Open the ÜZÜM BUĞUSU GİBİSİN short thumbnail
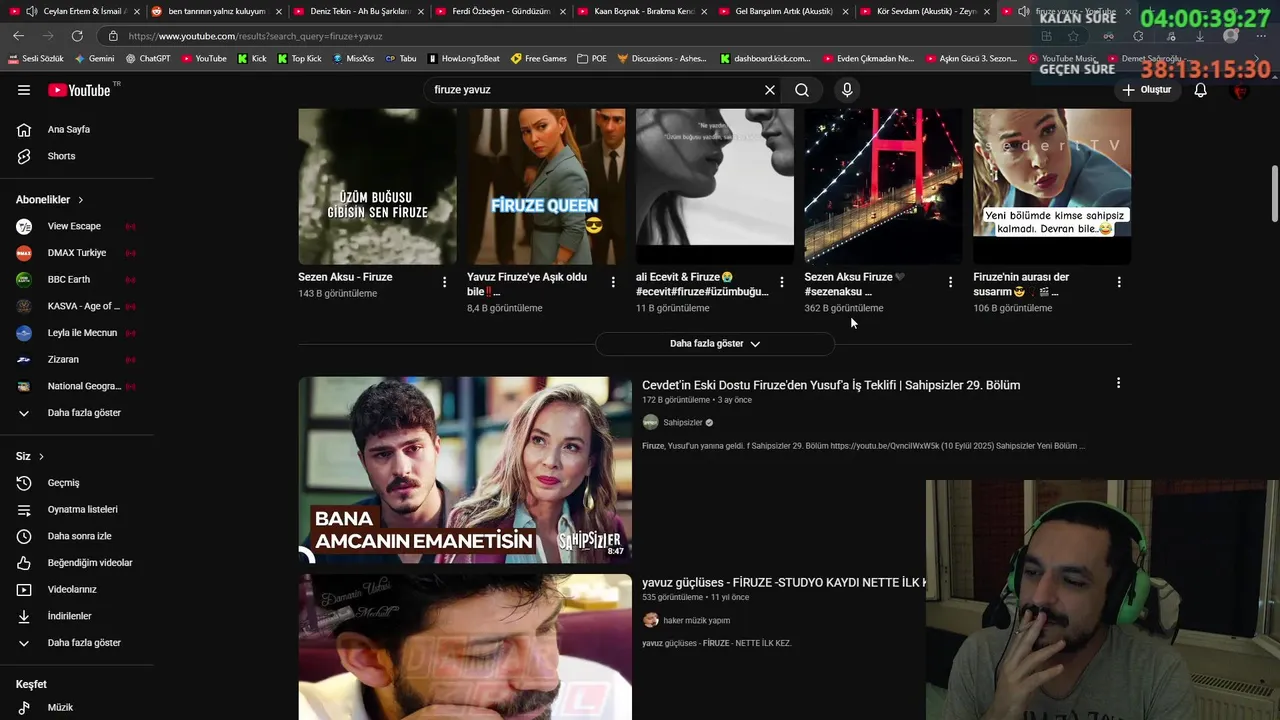 coord(377,186)
